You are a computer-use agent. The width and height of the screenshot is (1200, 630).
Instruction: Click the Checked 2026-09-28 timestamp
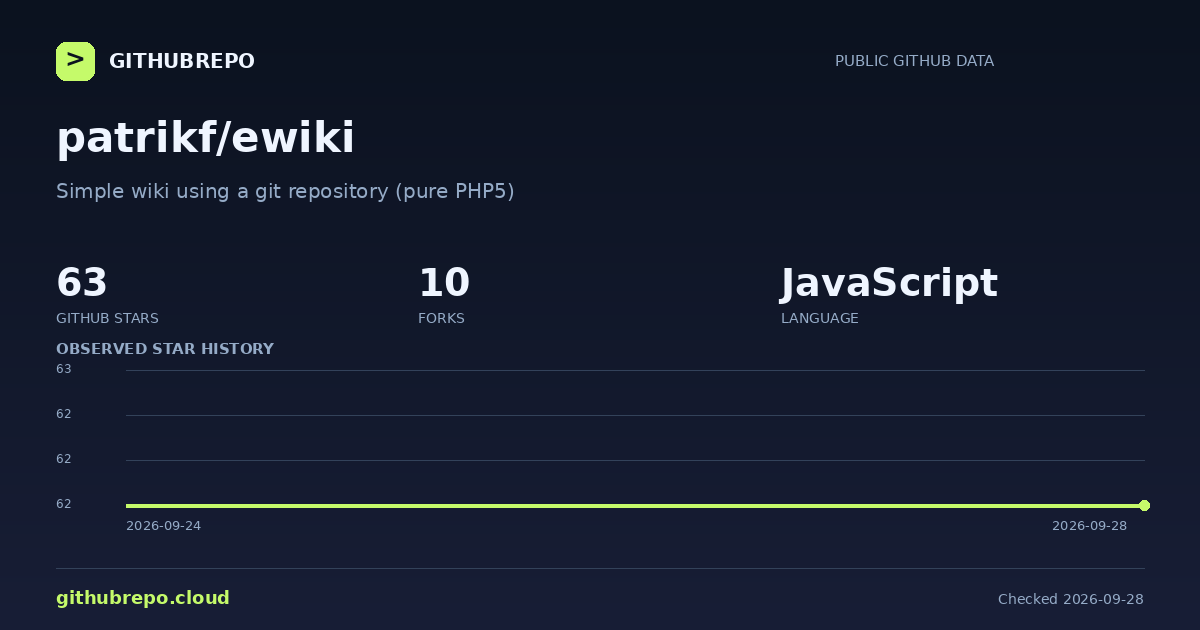[1071, 599]
